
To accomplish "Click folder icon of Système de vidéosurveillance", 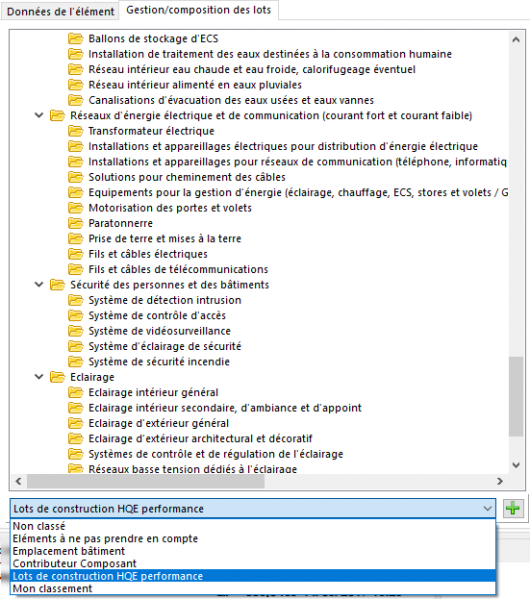I will 76,331.
